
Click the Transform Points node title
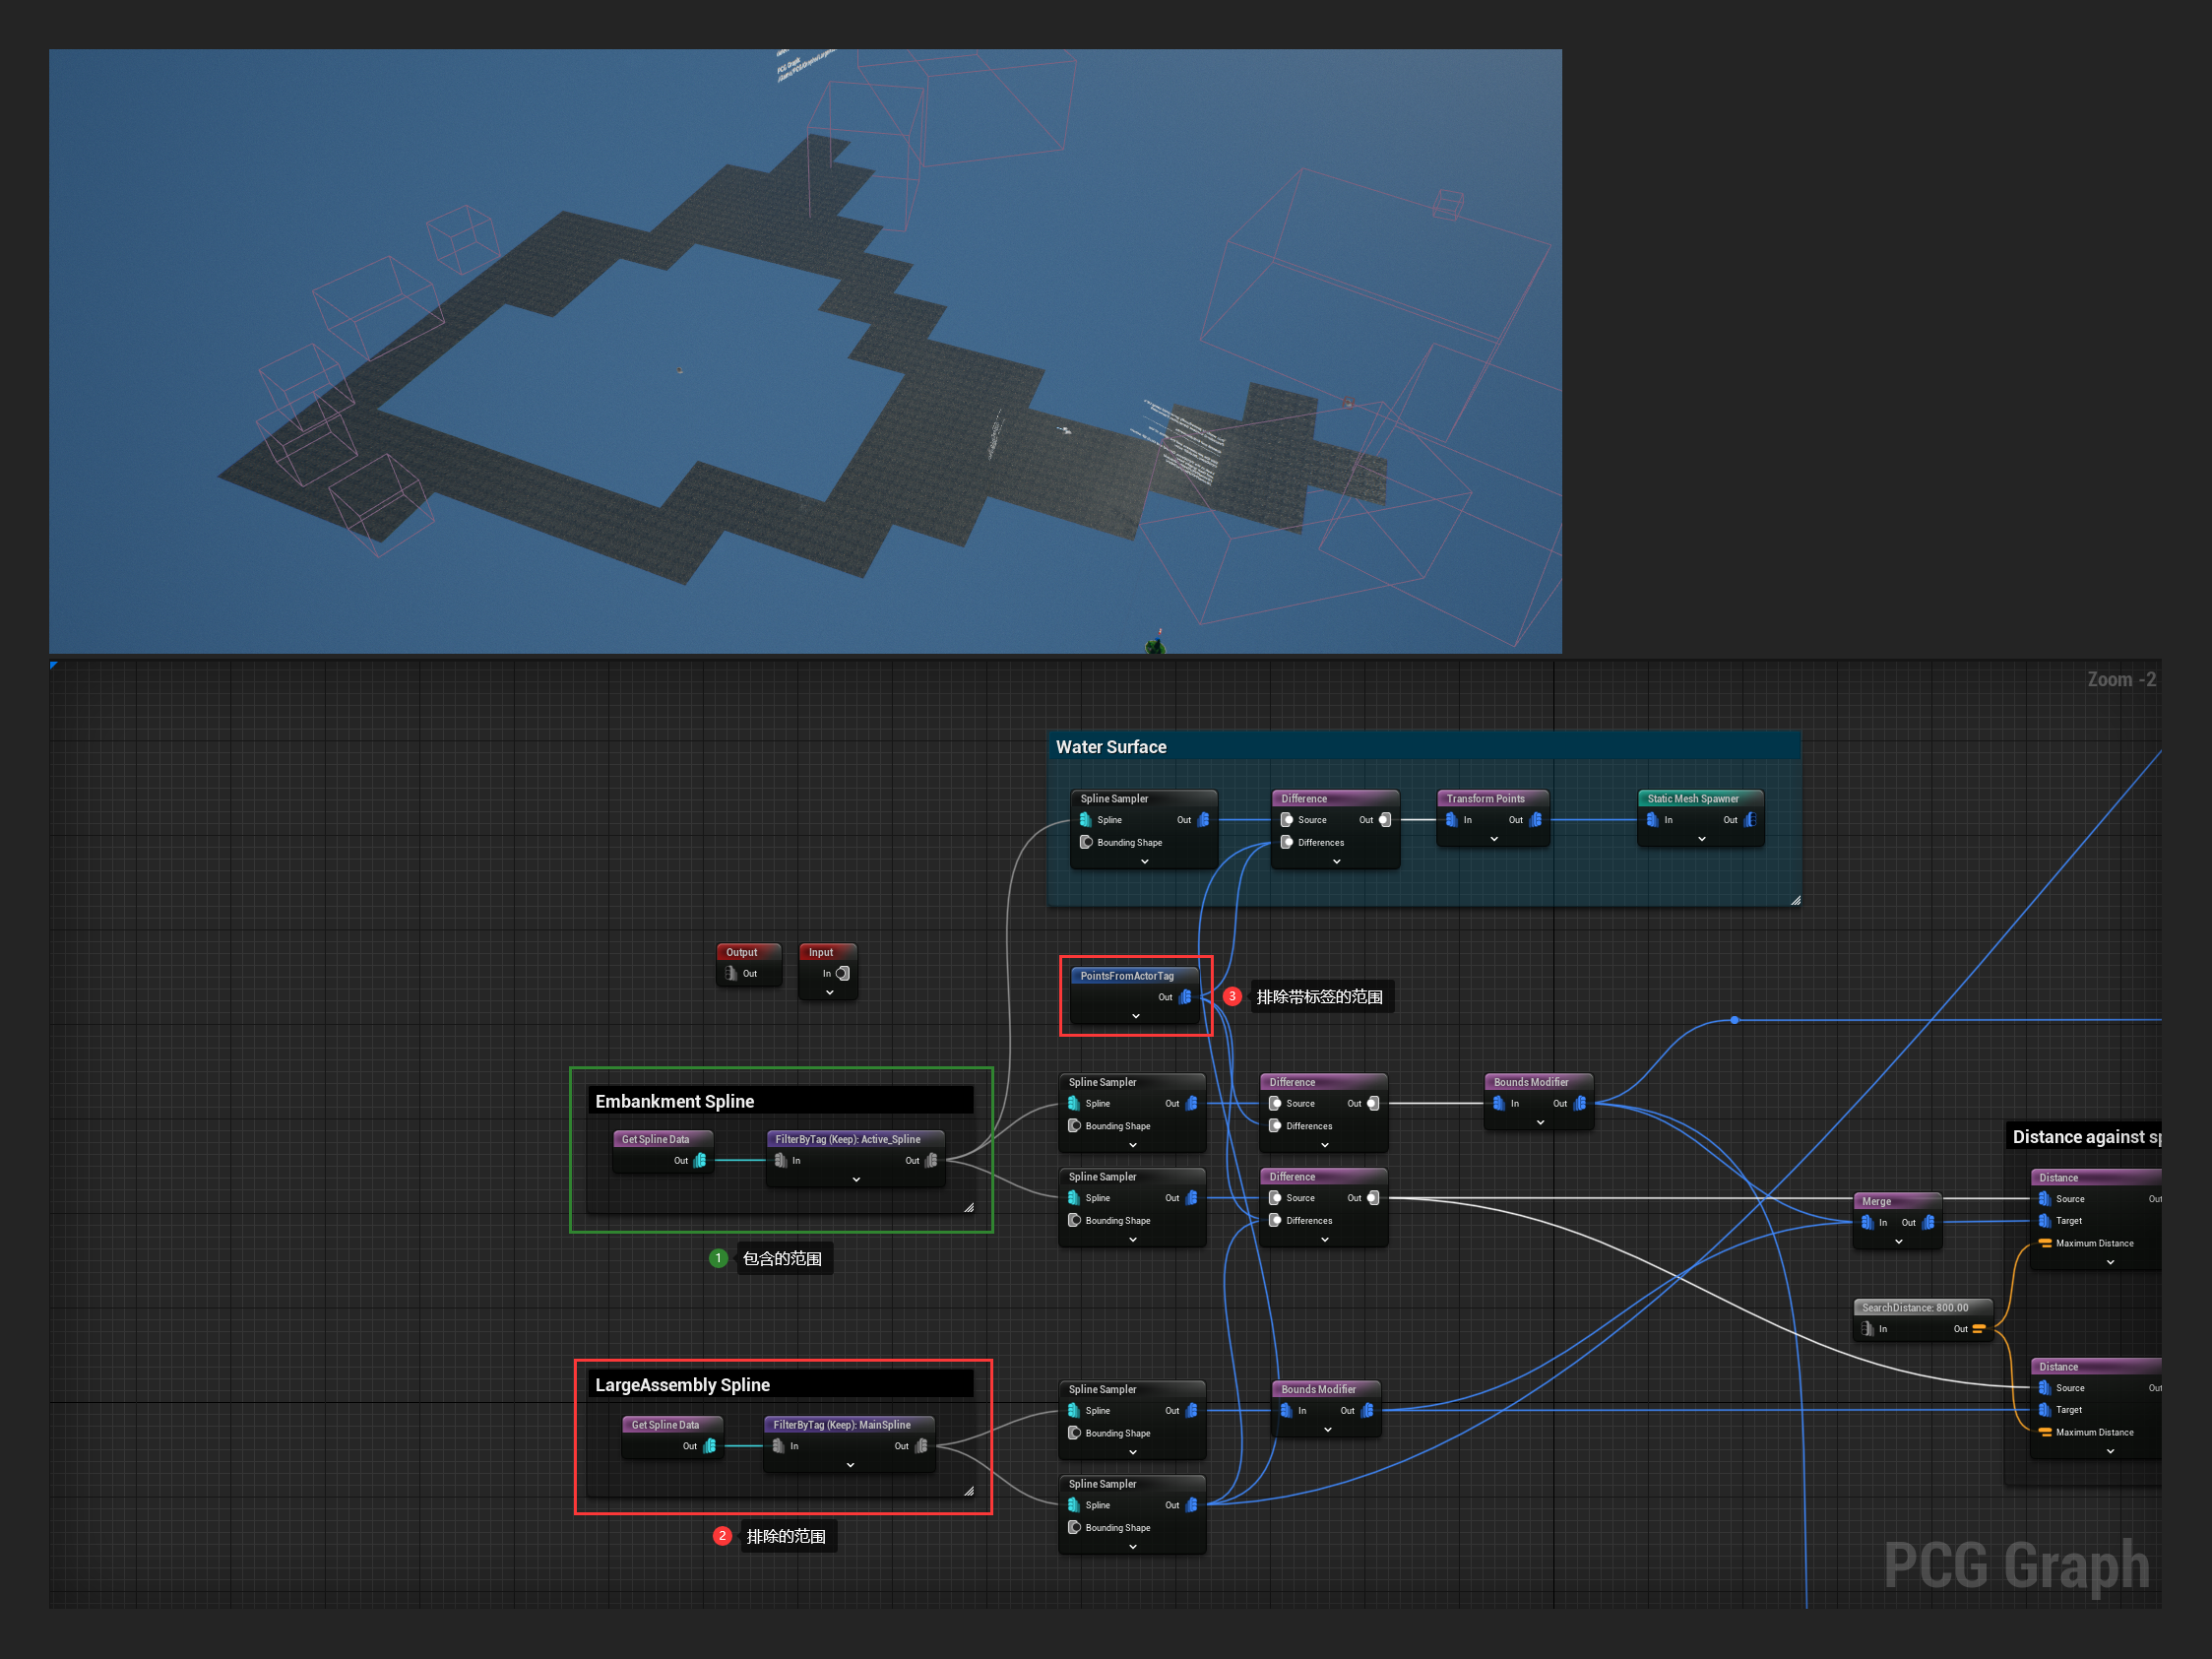pyautogui.click(x=1485, y=799)
